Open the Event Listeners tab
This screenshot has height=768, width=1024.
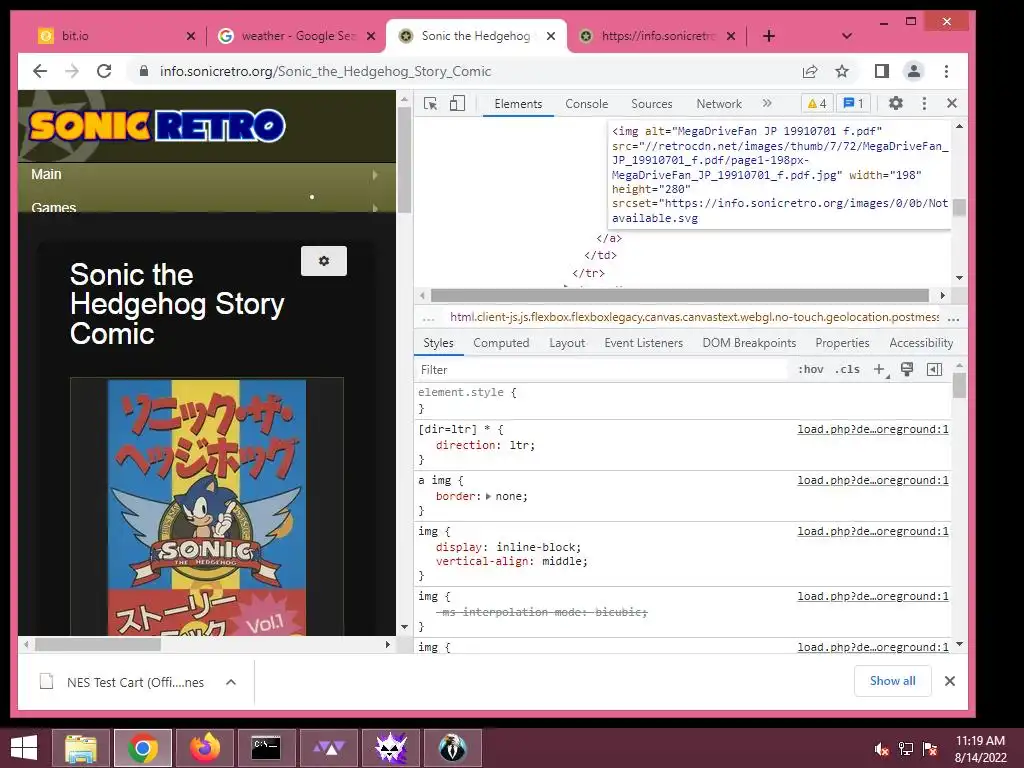[x=643, y=343]
